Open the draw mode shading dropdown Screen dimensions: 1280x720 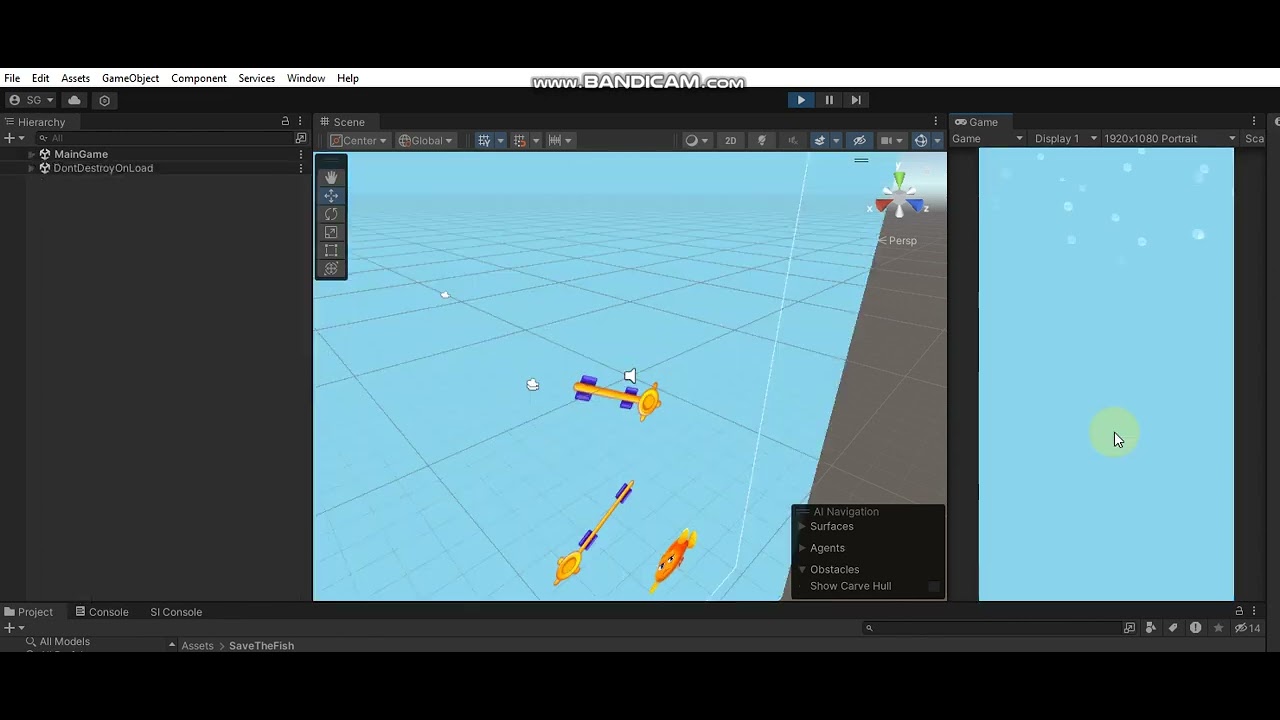pos(696,140)
